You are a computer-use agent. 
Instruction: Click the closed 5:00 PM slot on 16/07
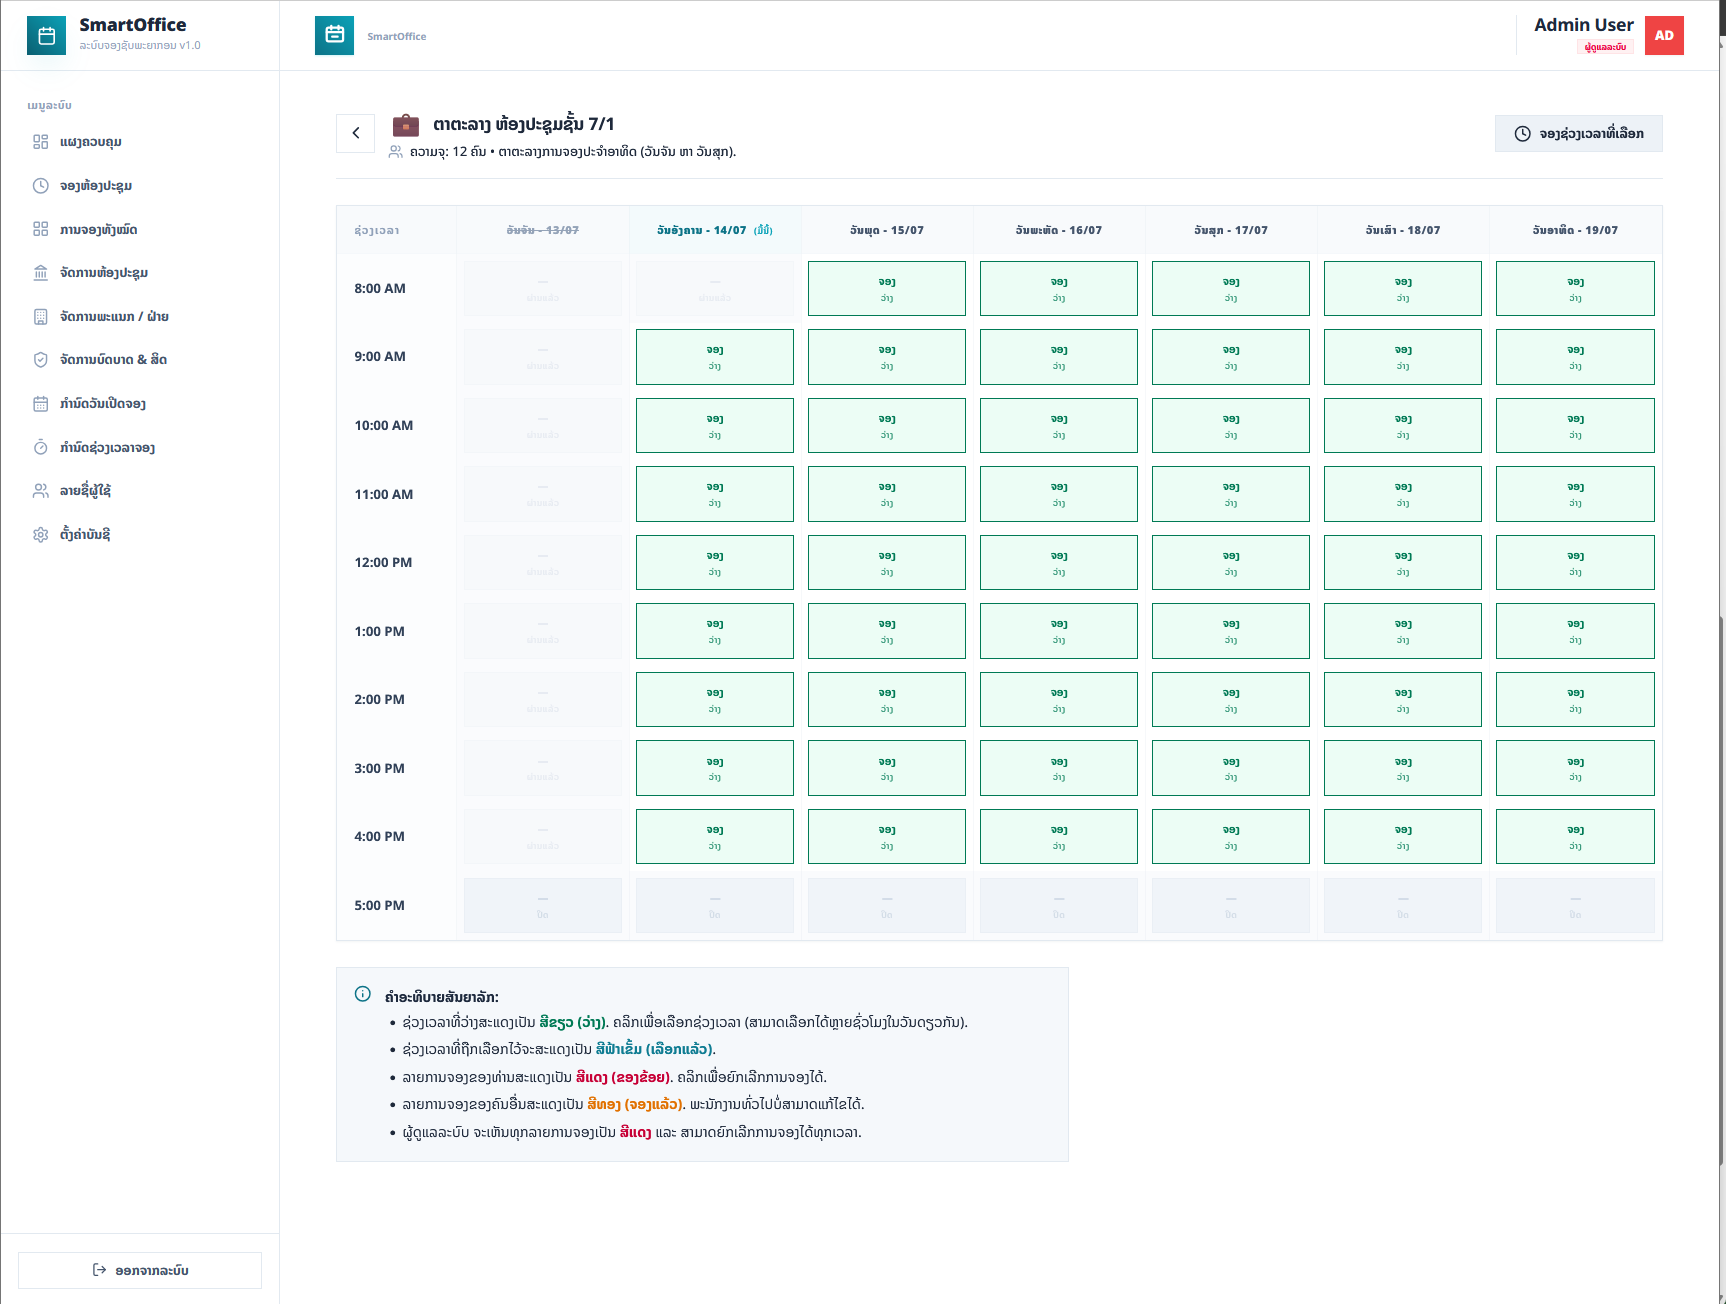[x=1059, y=905]
